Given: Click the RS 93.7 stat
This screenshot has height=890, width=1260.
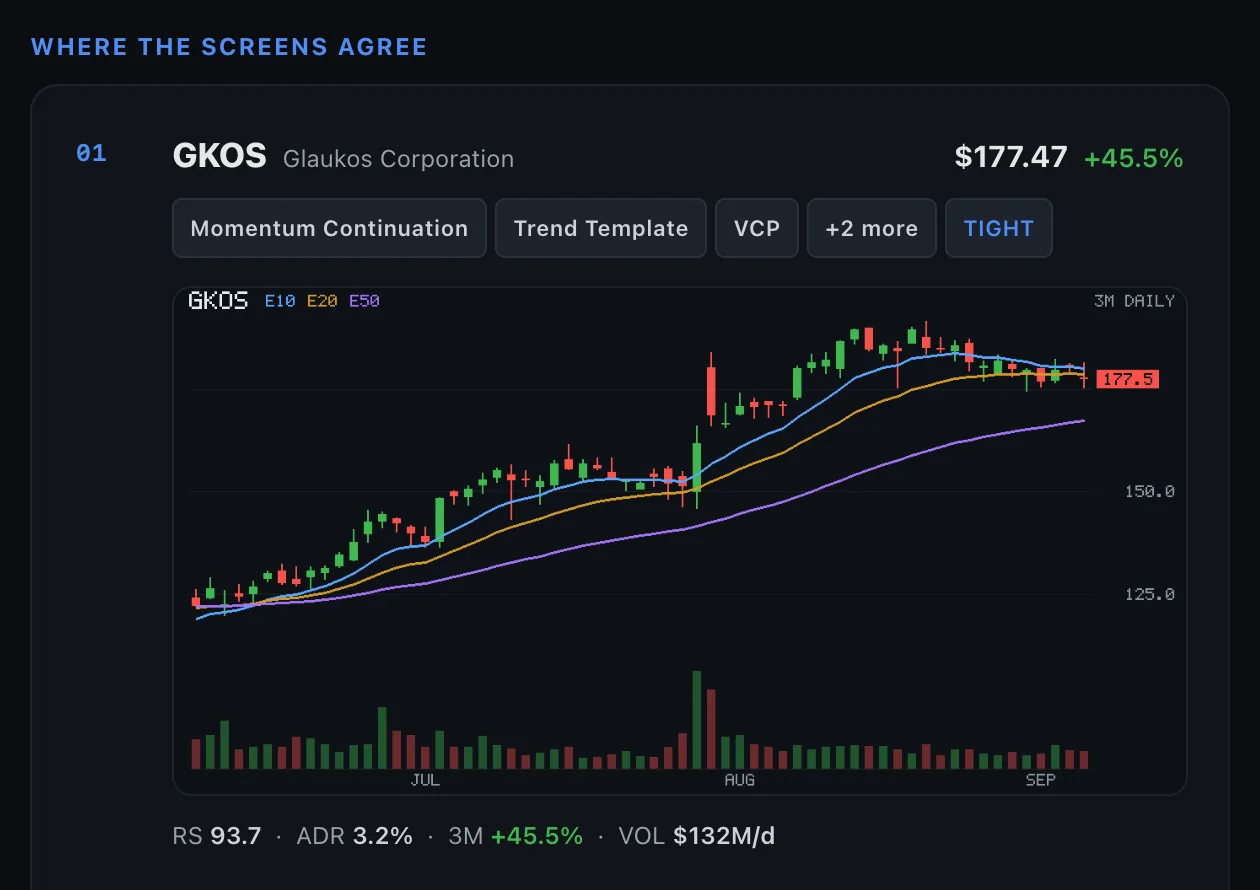Looking at the screenshot, I should (x=217, y=836).
